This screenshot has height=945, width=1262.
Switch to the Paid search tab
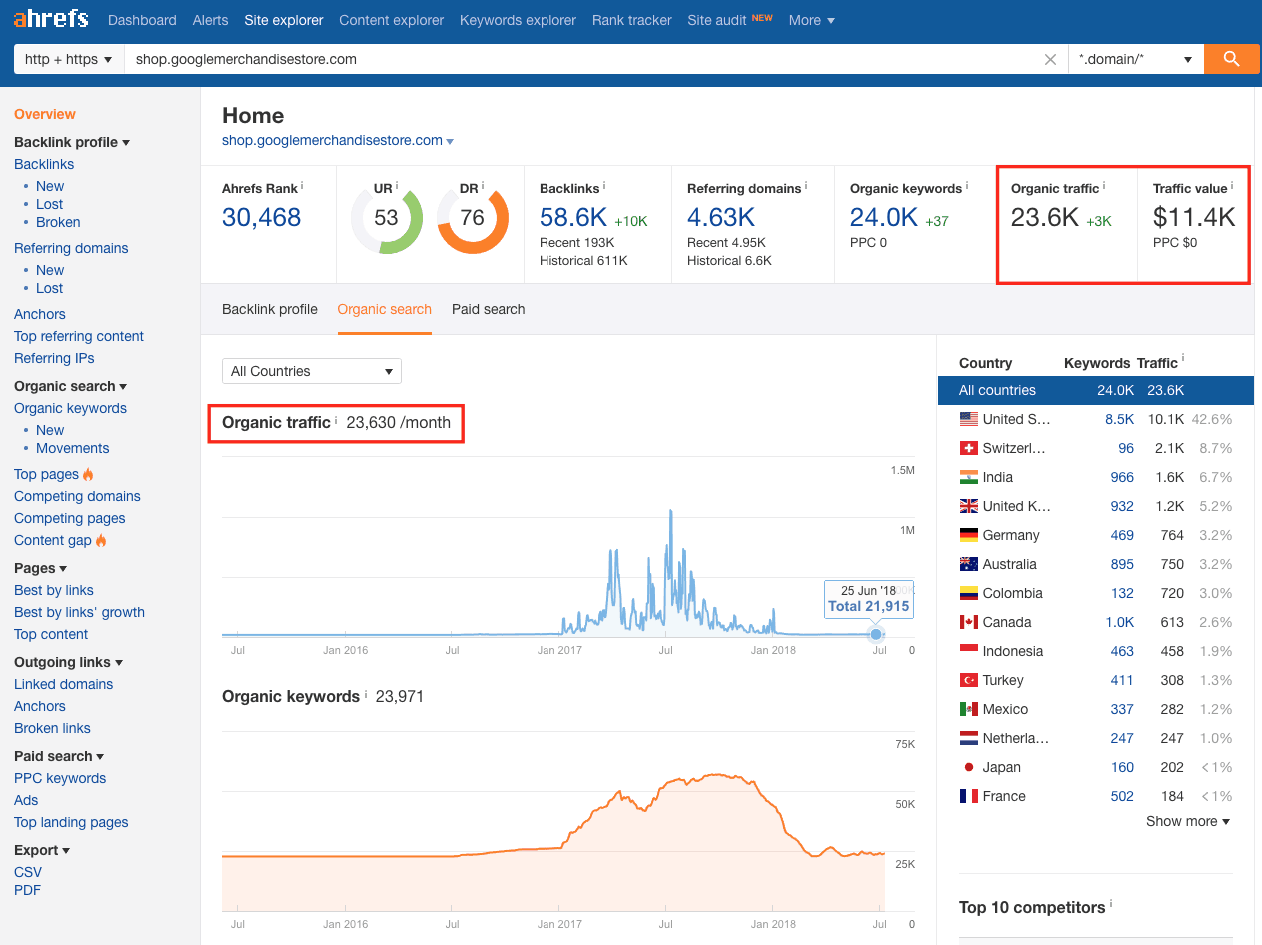click(488, 309)
